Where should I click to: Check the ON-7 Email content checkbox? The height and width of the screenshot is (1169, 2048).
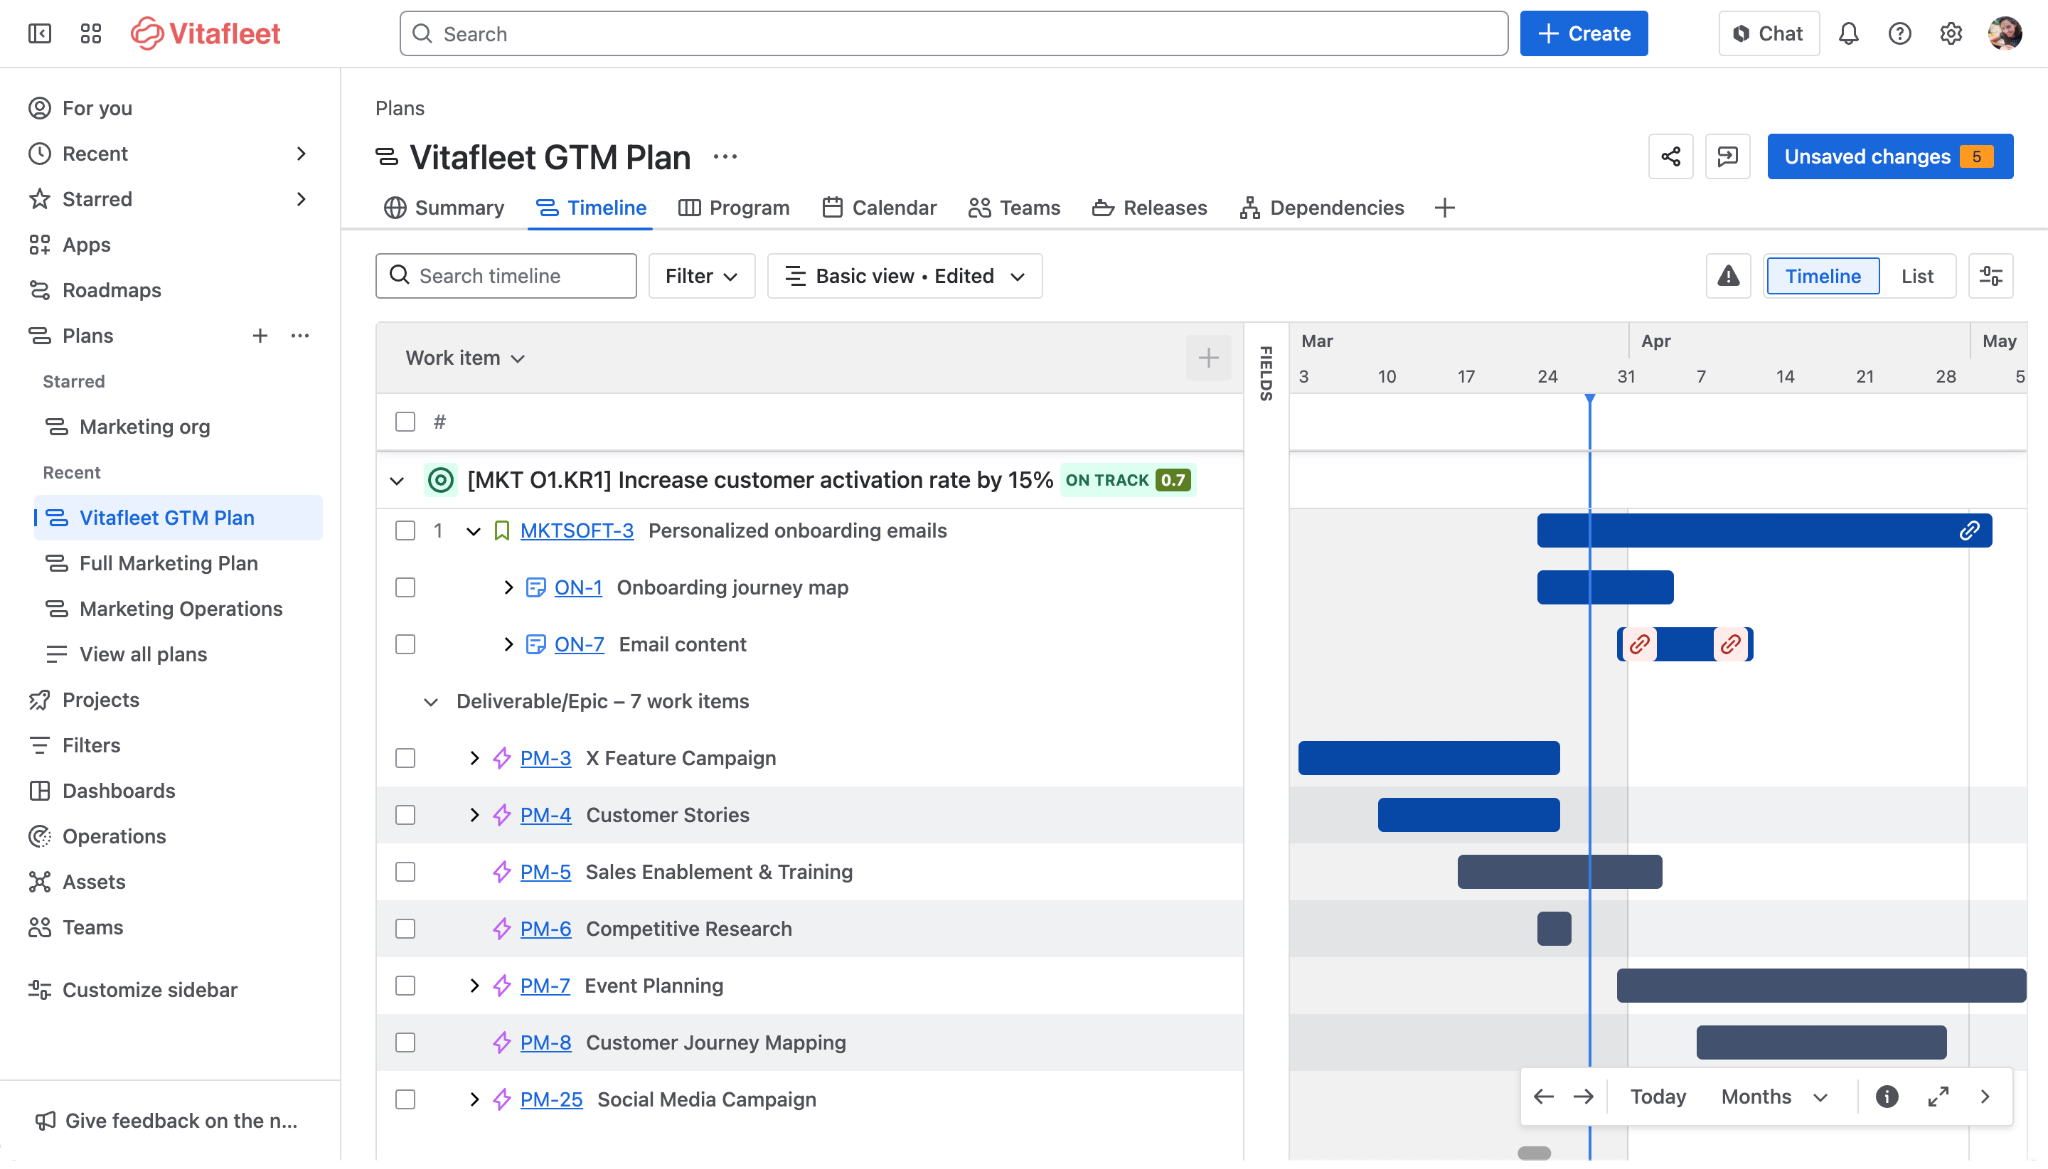405,645
